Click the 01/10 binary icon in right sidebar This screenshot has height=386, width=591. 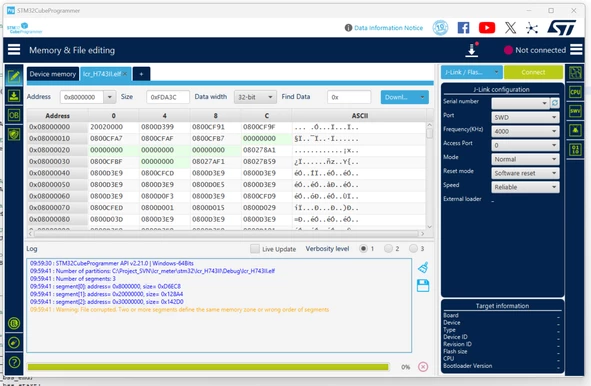click(x=575, y=150)
